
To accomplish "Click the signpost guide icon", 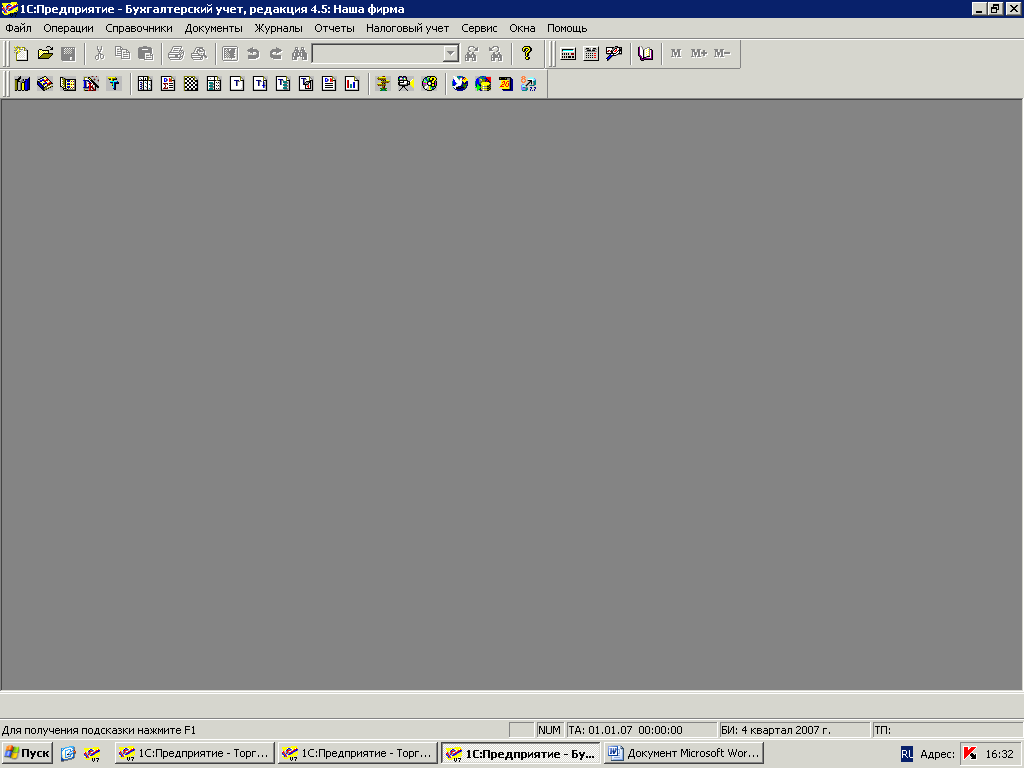I will [383, 84].
